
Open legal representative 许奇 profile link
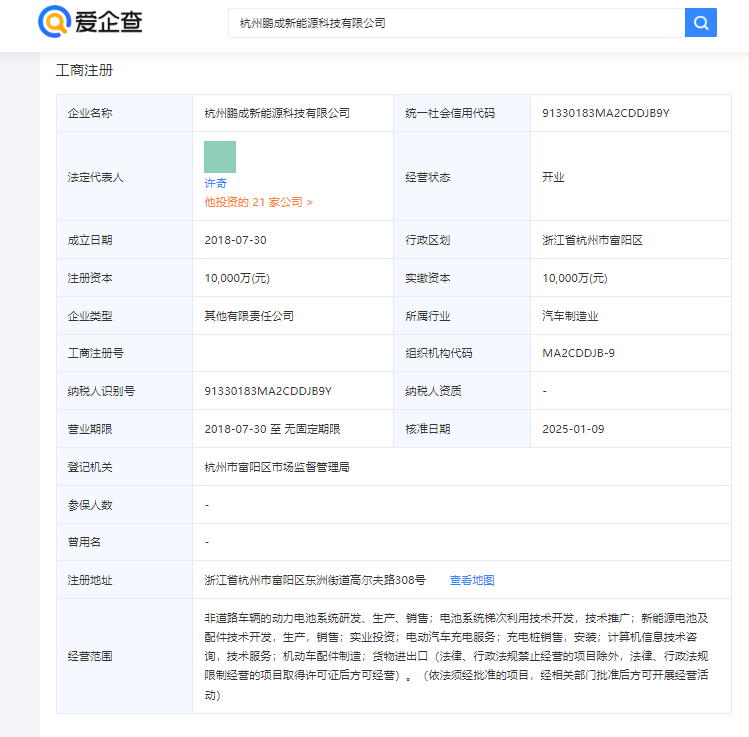pyautogui.click(x=215, y=183)
